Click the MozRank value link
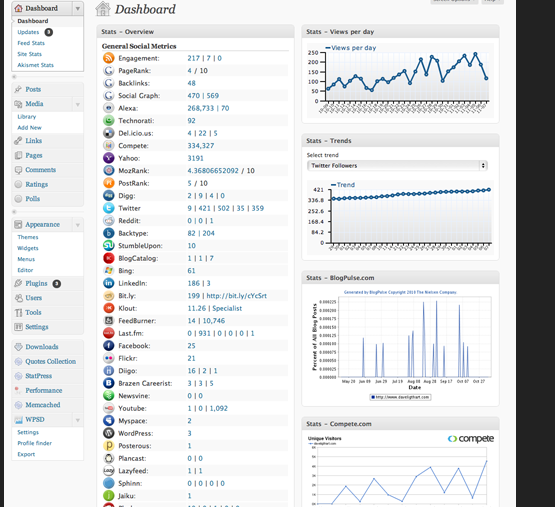Screen dimensions: 555x507 point(213,171)
